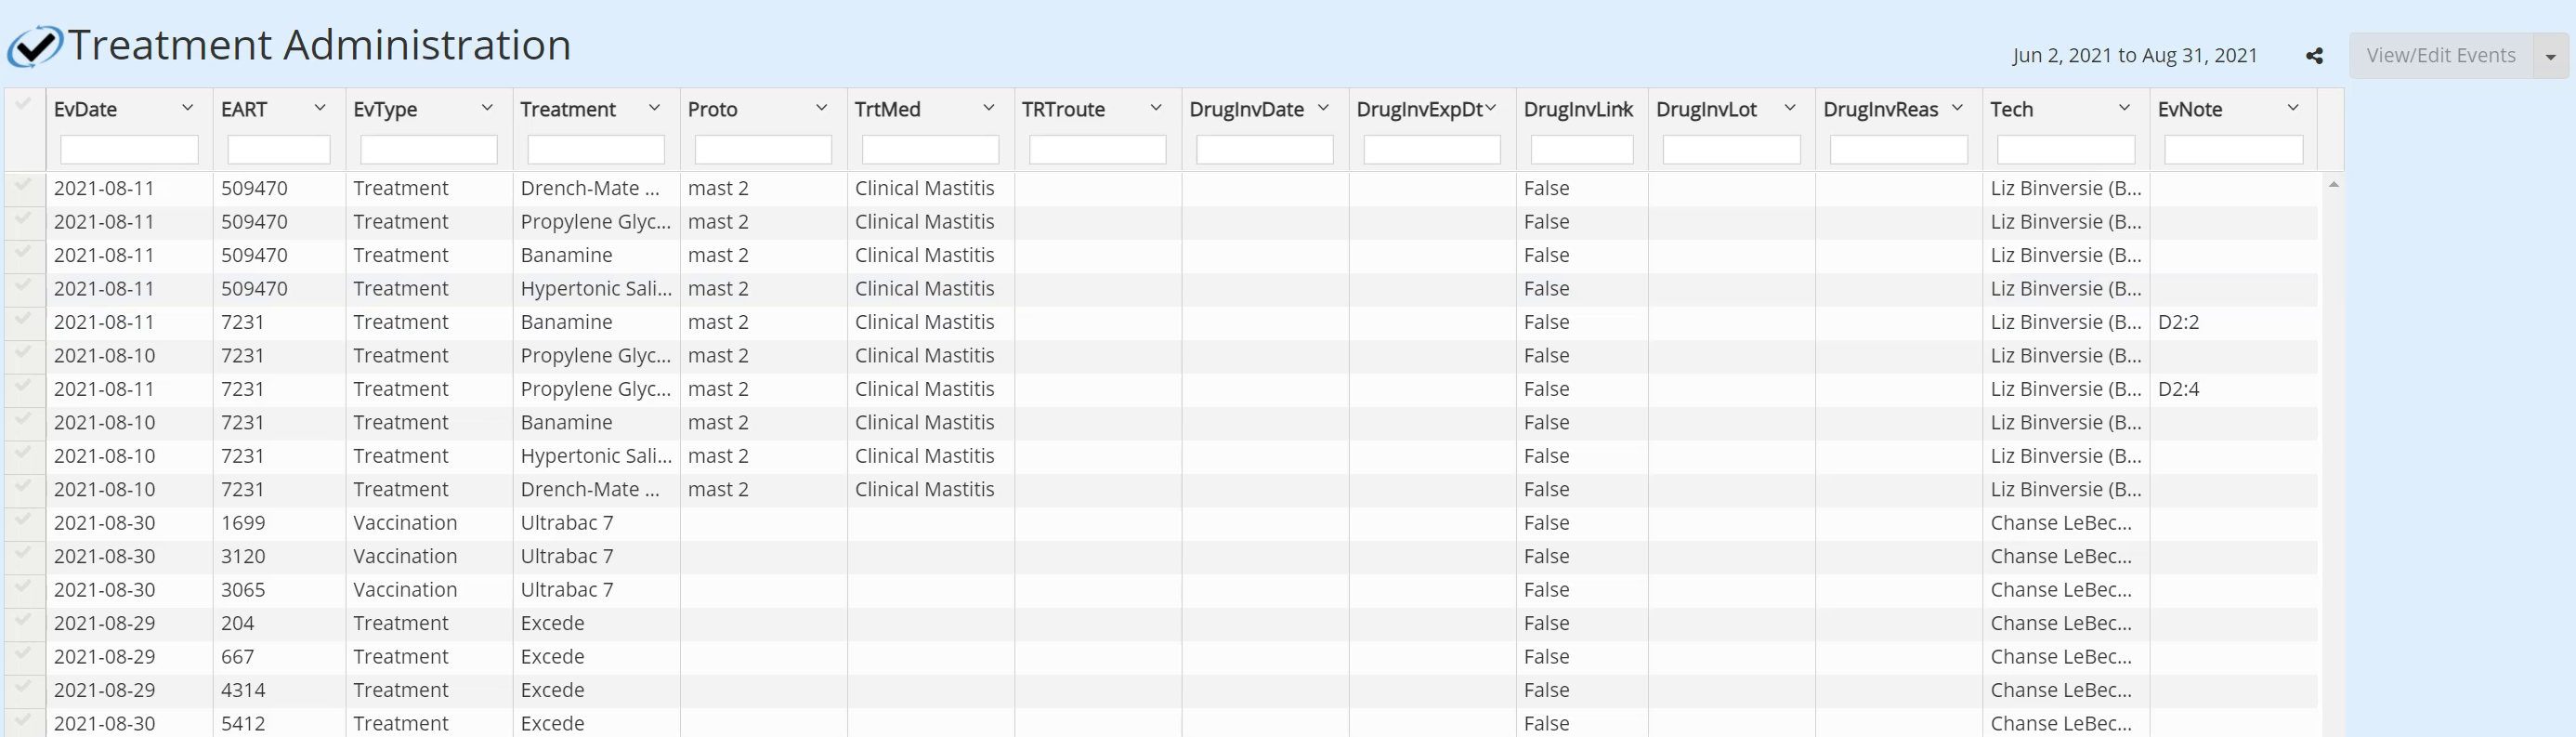Viewport: 2576px width, 737px height.
Task: Open the DrugInvDate column menu chevron
Action: (1323, 108)
